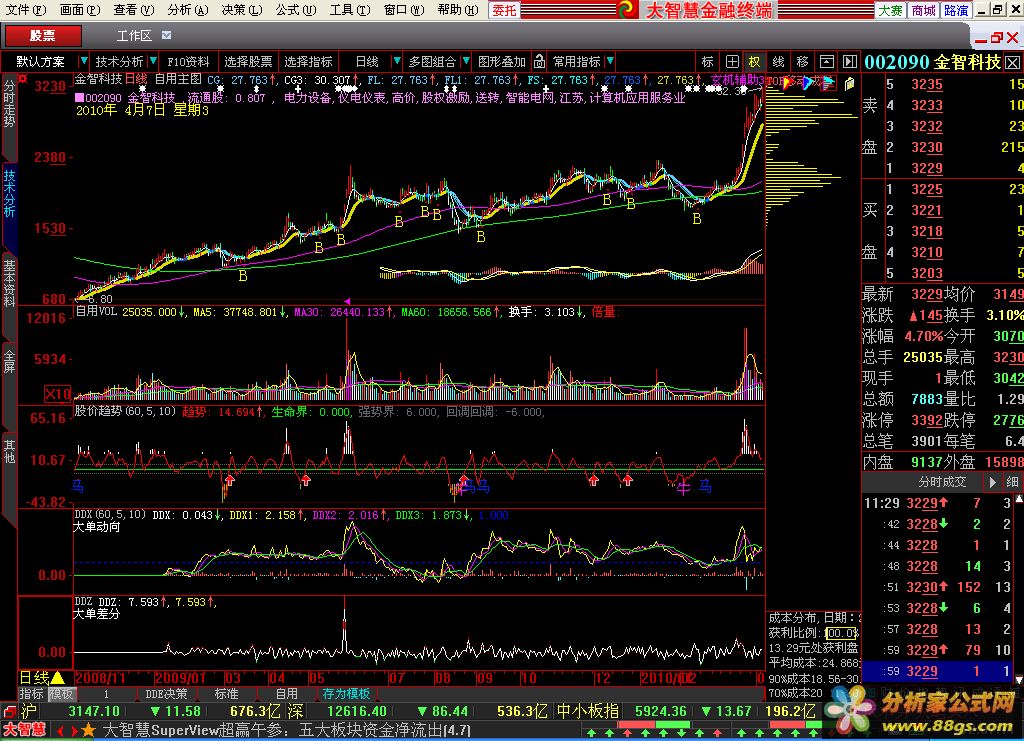
Task: Expand the 常用指标 dropdown arrow
Action: click(x=610, y=61)
